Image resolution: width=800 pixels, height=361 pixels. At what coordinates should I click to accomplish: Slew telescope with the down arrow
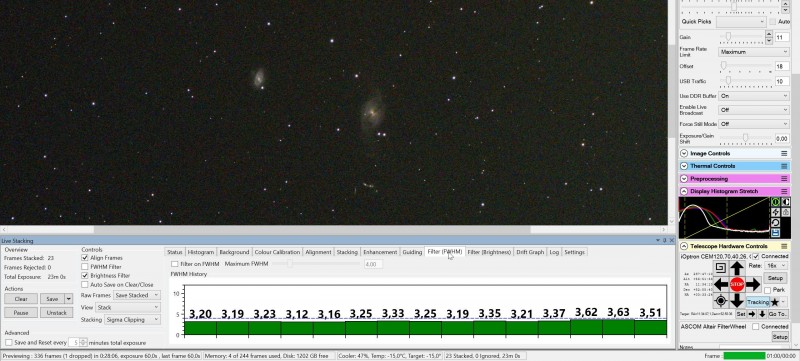tap(737, 301)
